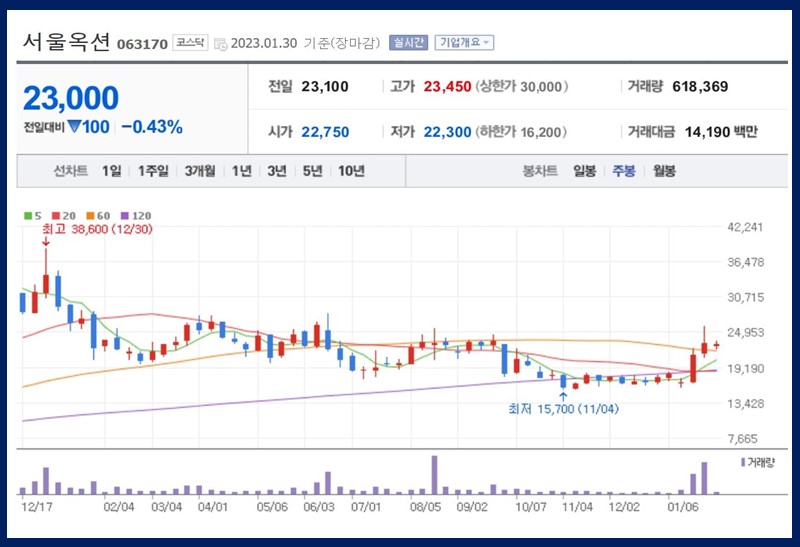
Task: Click the 최저 15,700 (11/04) low marker
Action: pyautogui.click(x=563, y=409)
